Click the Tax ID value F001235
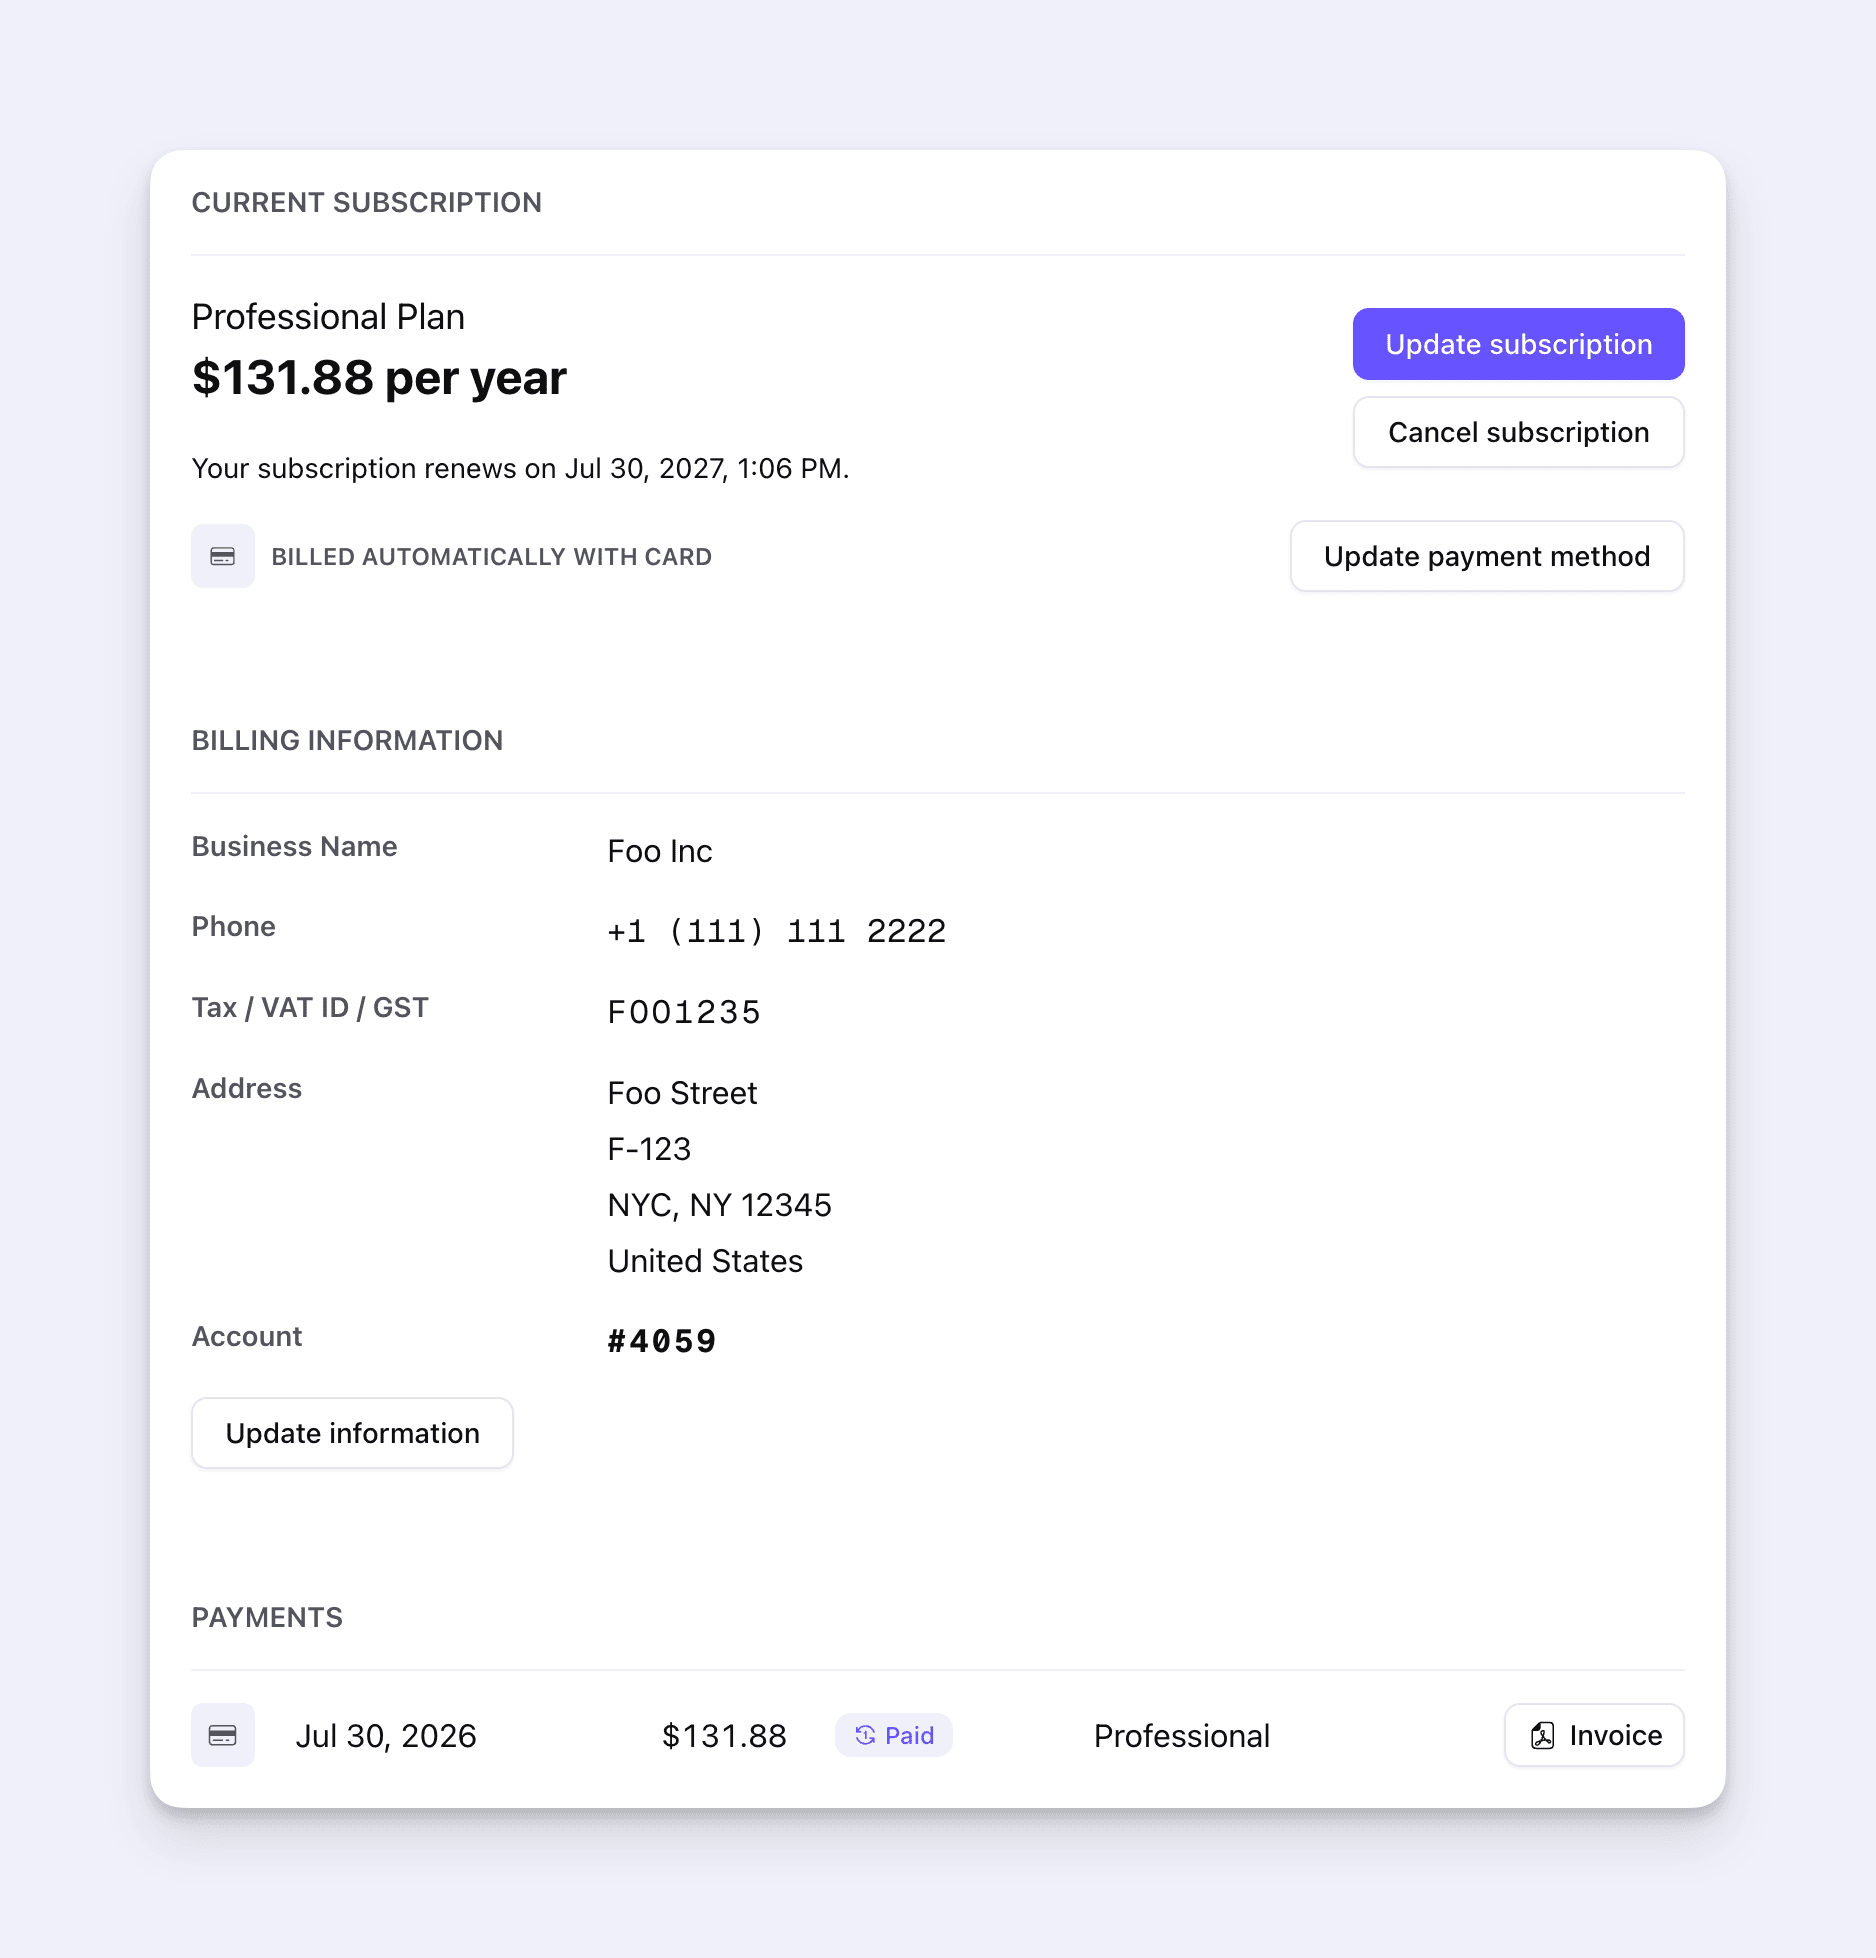This screenshot has height=1958, width=1876. tap(684, 1012)
